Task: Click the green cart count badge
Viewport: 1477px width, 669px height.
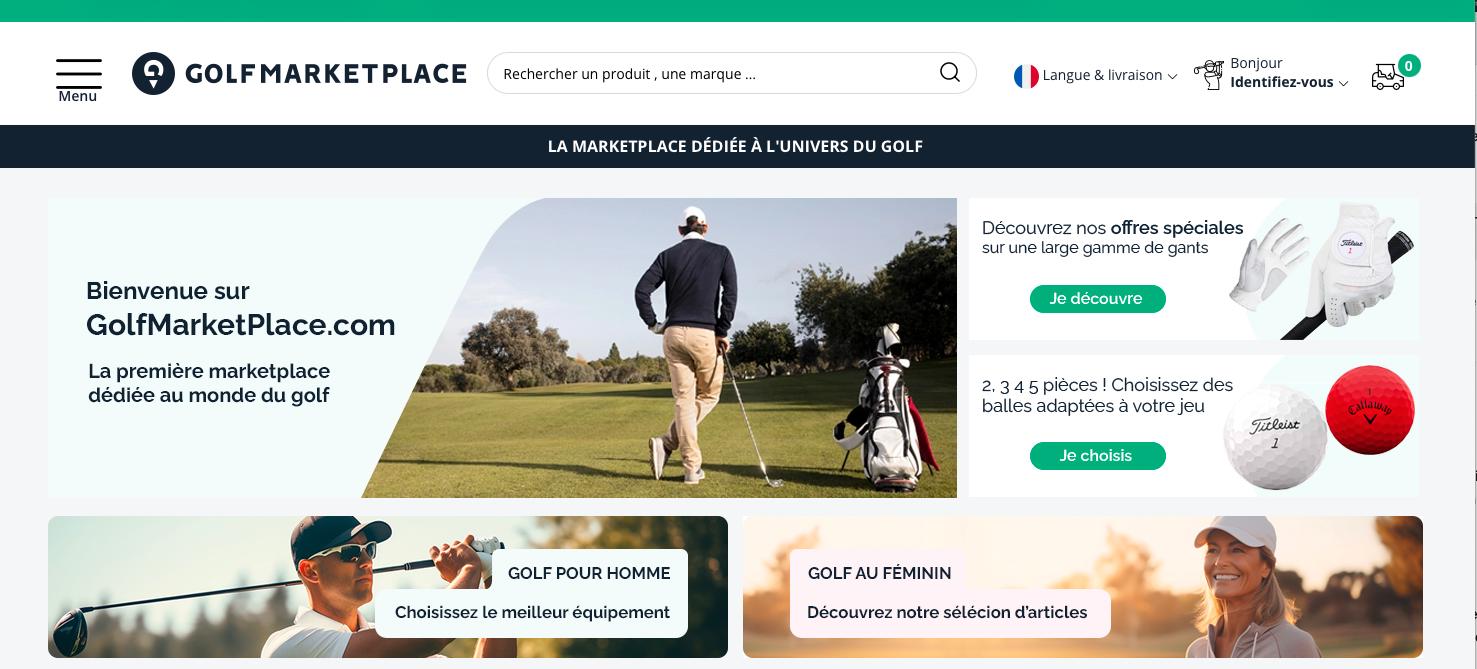Action: click(x=1409, y=66)
